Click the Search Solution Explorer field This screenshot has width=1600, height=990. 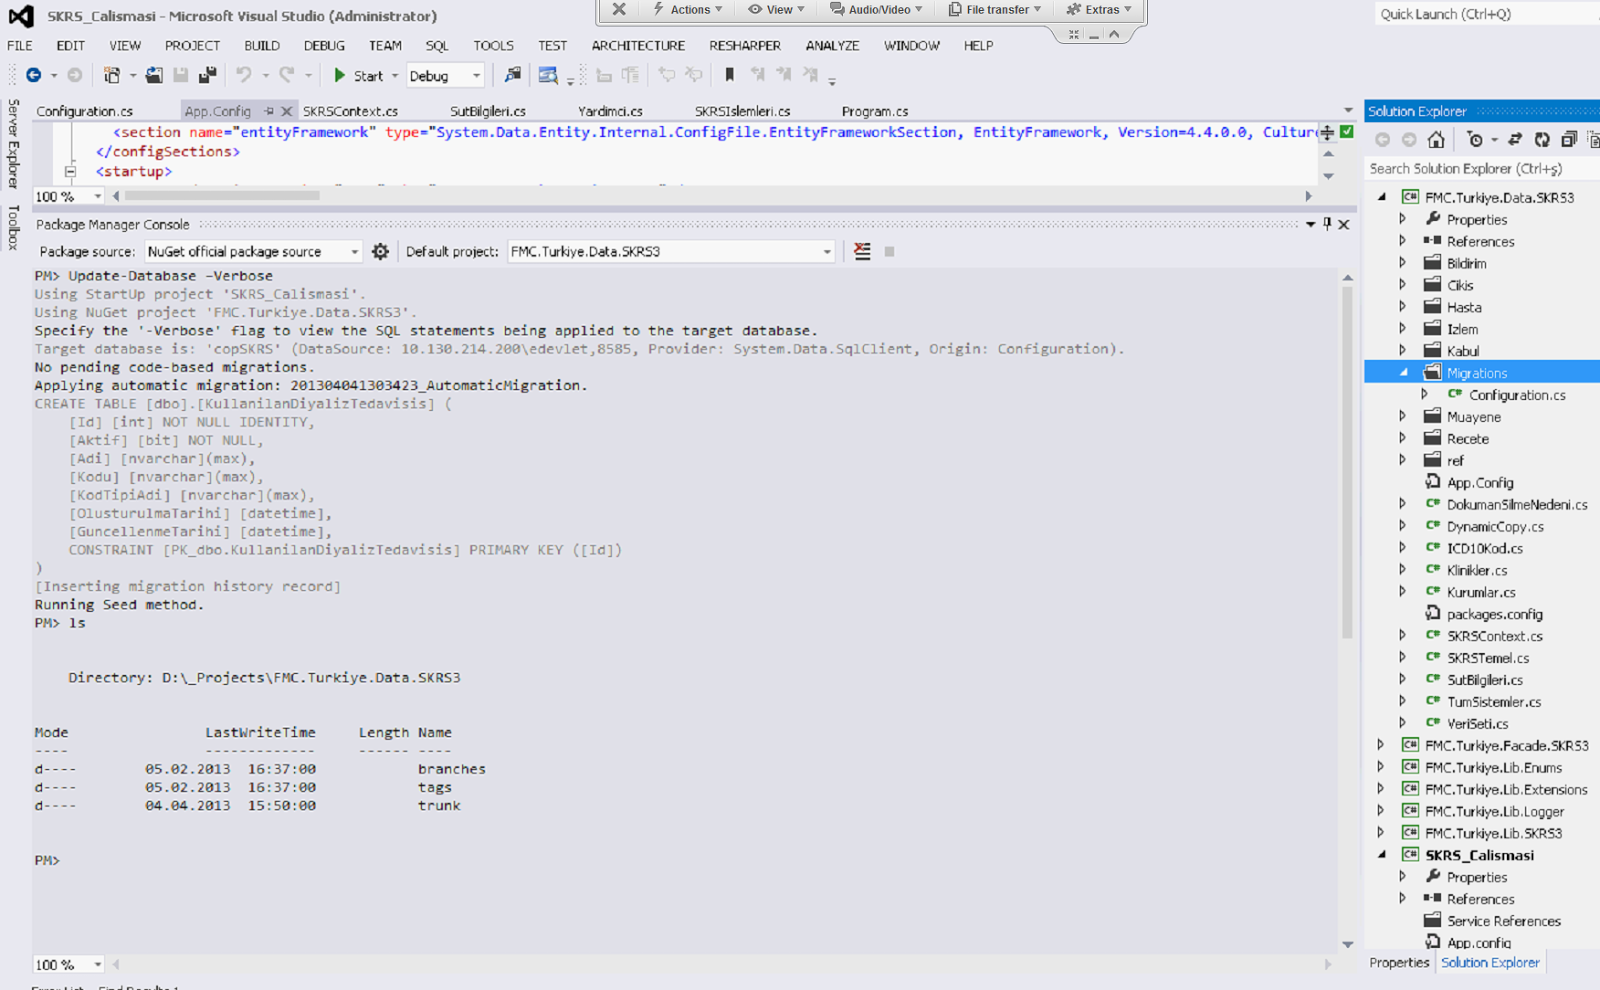1483,169
